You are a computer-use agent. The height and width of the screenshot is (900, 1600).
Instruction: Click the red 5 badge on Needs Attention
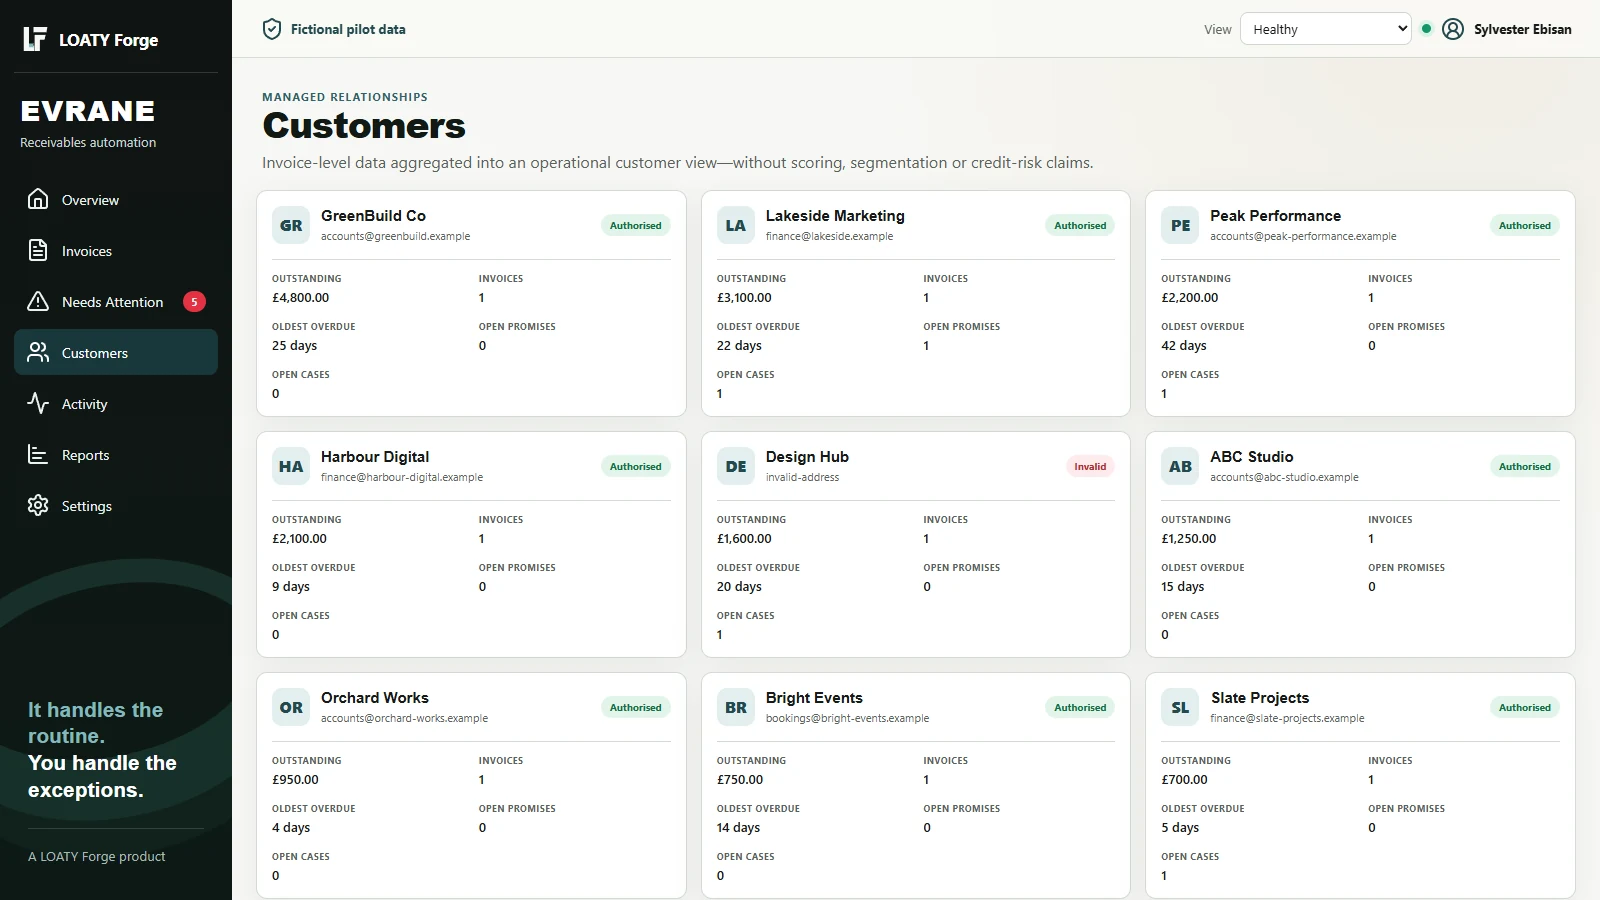click(x=194, y=301)
